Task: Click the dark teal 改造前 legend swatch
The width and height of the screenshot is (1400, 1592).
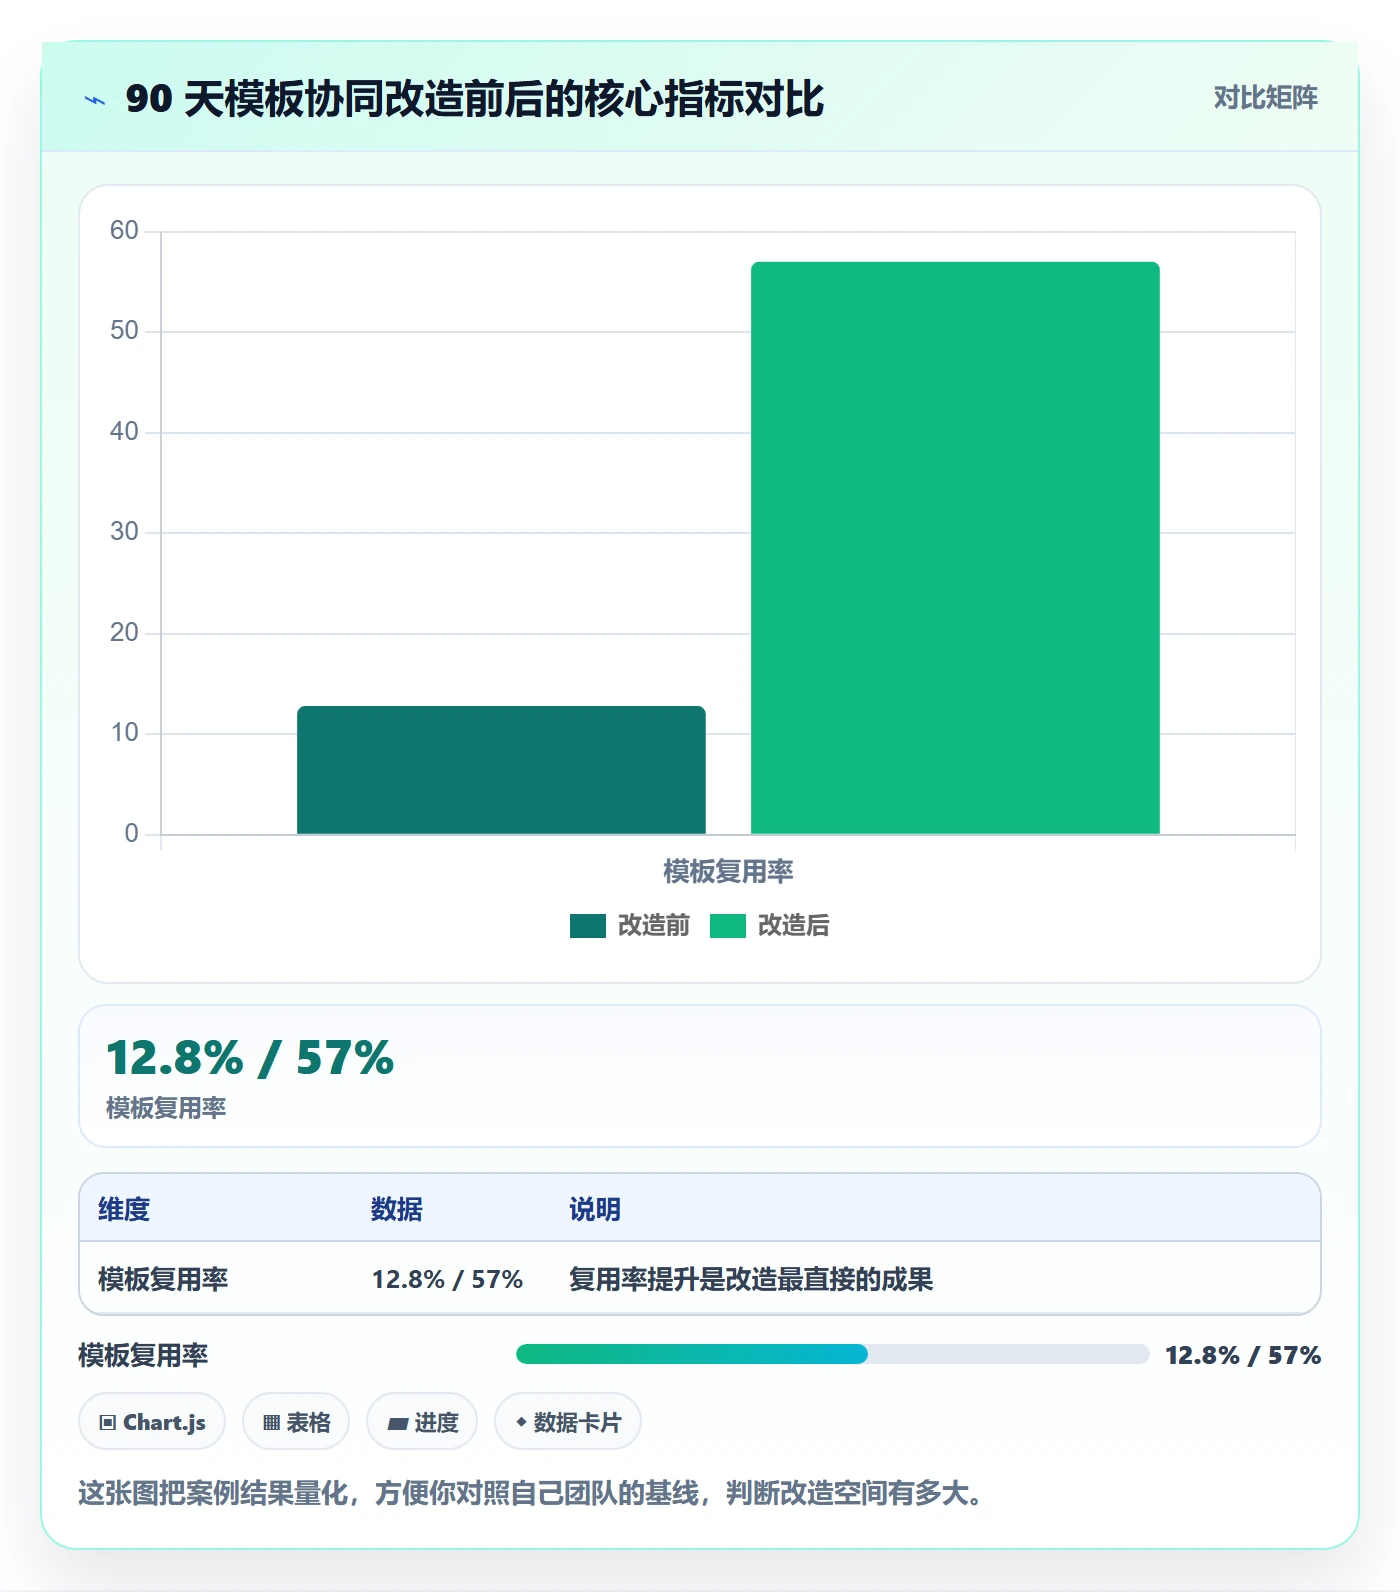Action: (588, 926)
